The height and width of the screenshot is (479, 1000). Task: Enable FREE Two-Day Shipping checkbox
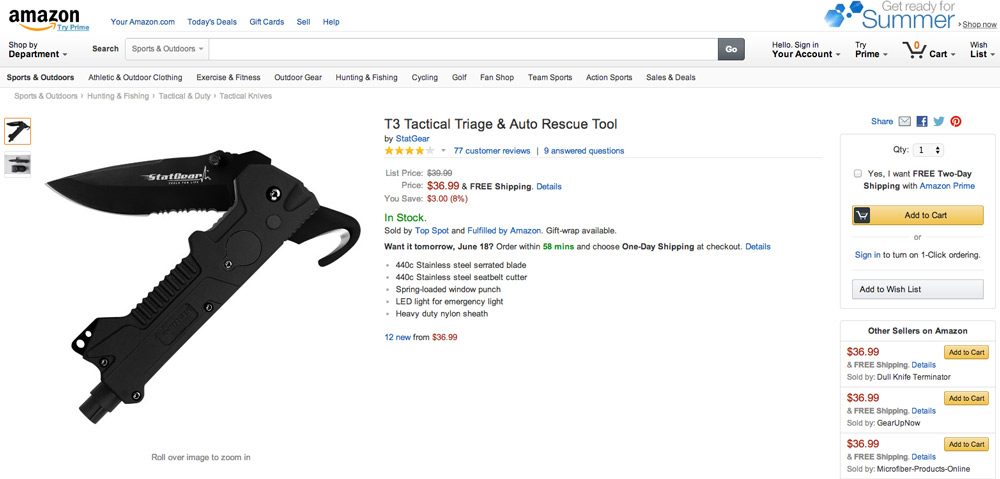[x=858, y=173]
